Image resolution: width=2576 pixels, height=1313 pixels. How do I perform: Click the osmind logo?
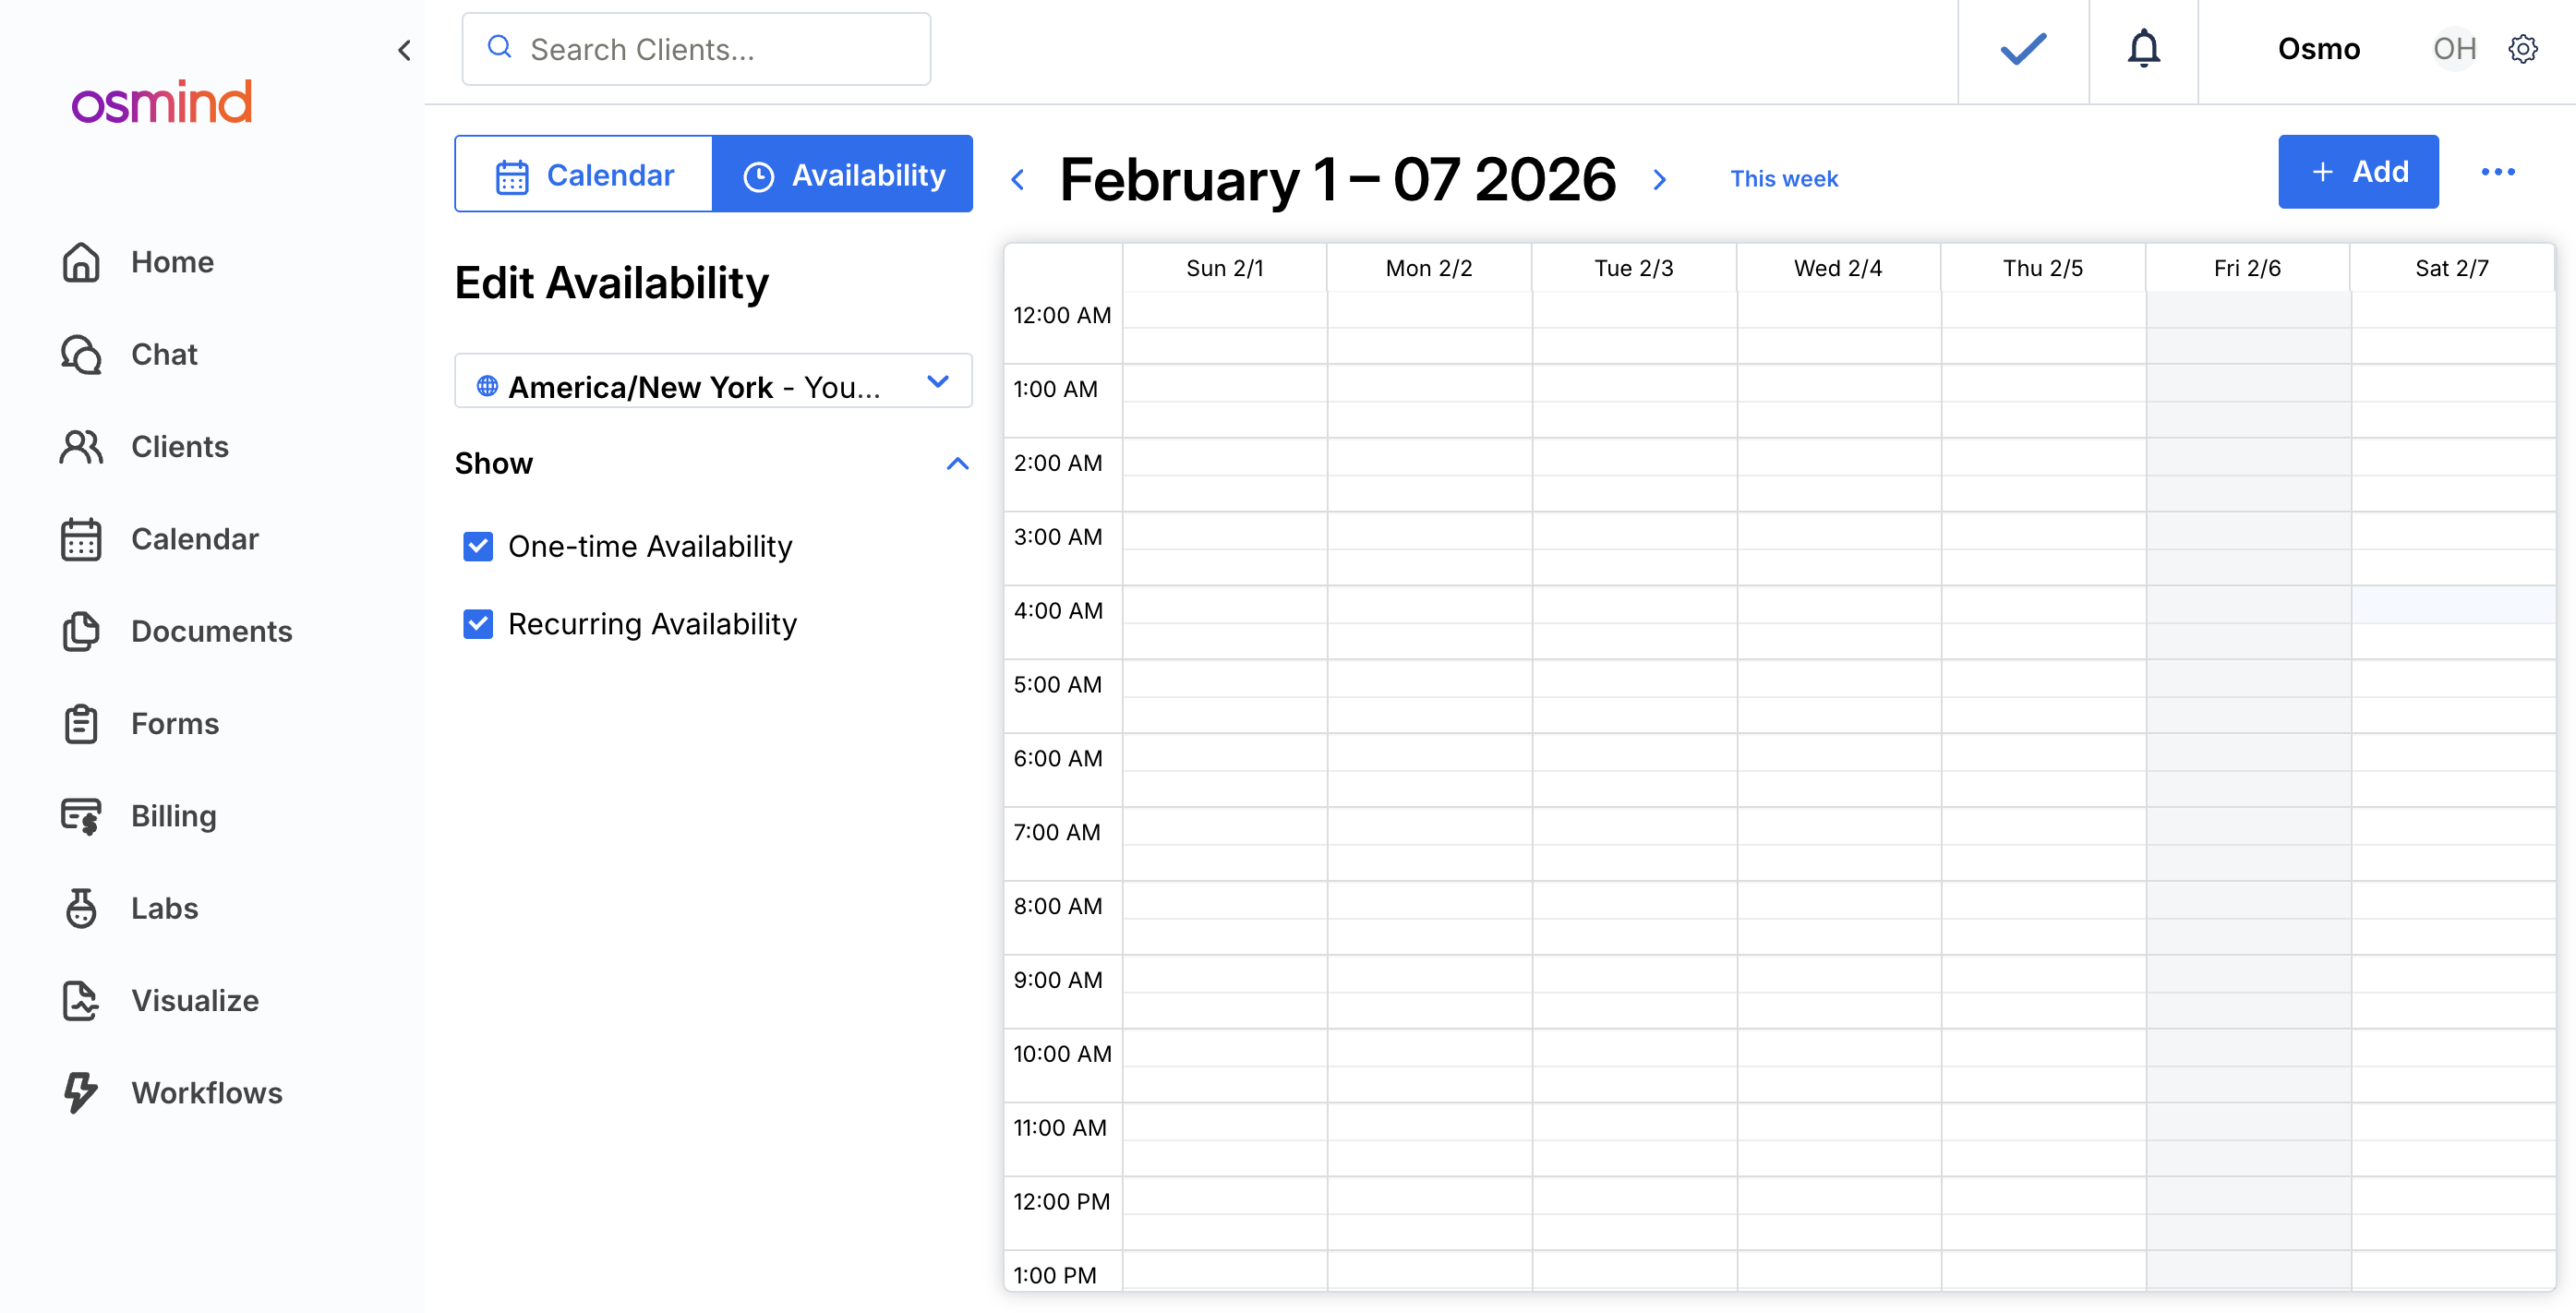point(162,102)
